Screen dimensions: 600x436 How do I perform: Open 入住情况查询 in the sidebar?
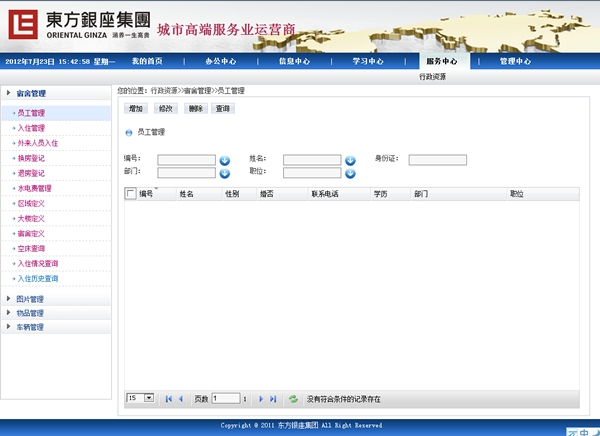click(x=38, y=263)
